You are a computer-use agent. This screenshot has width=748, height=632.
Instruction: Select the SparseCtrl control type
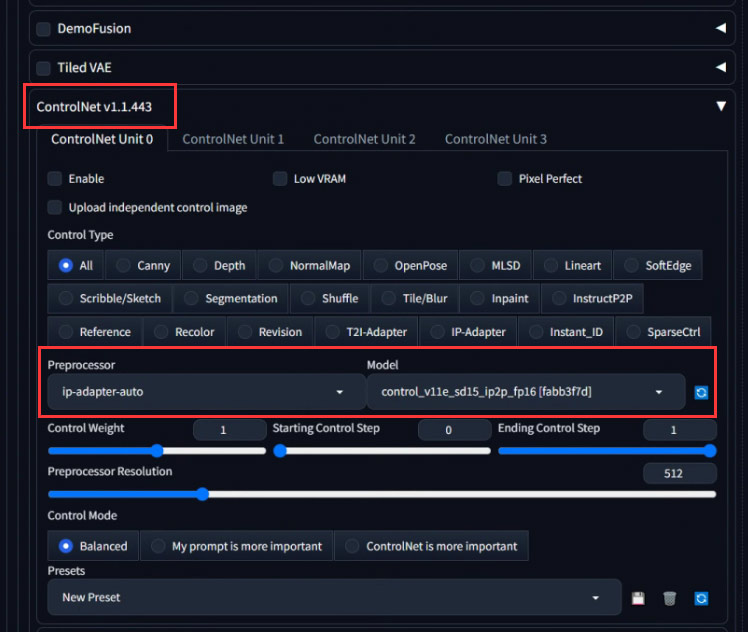pos(663,332)
